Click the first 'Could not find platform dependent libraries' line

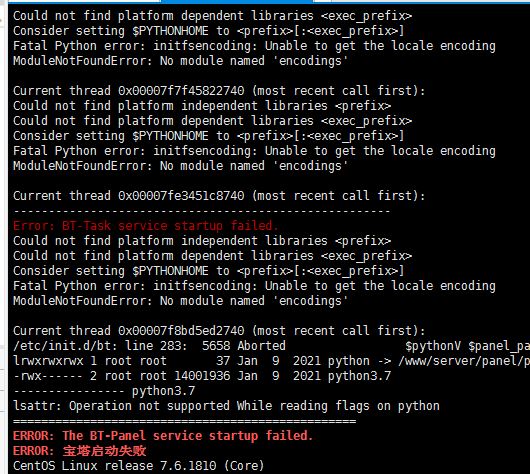coord(213,16)
